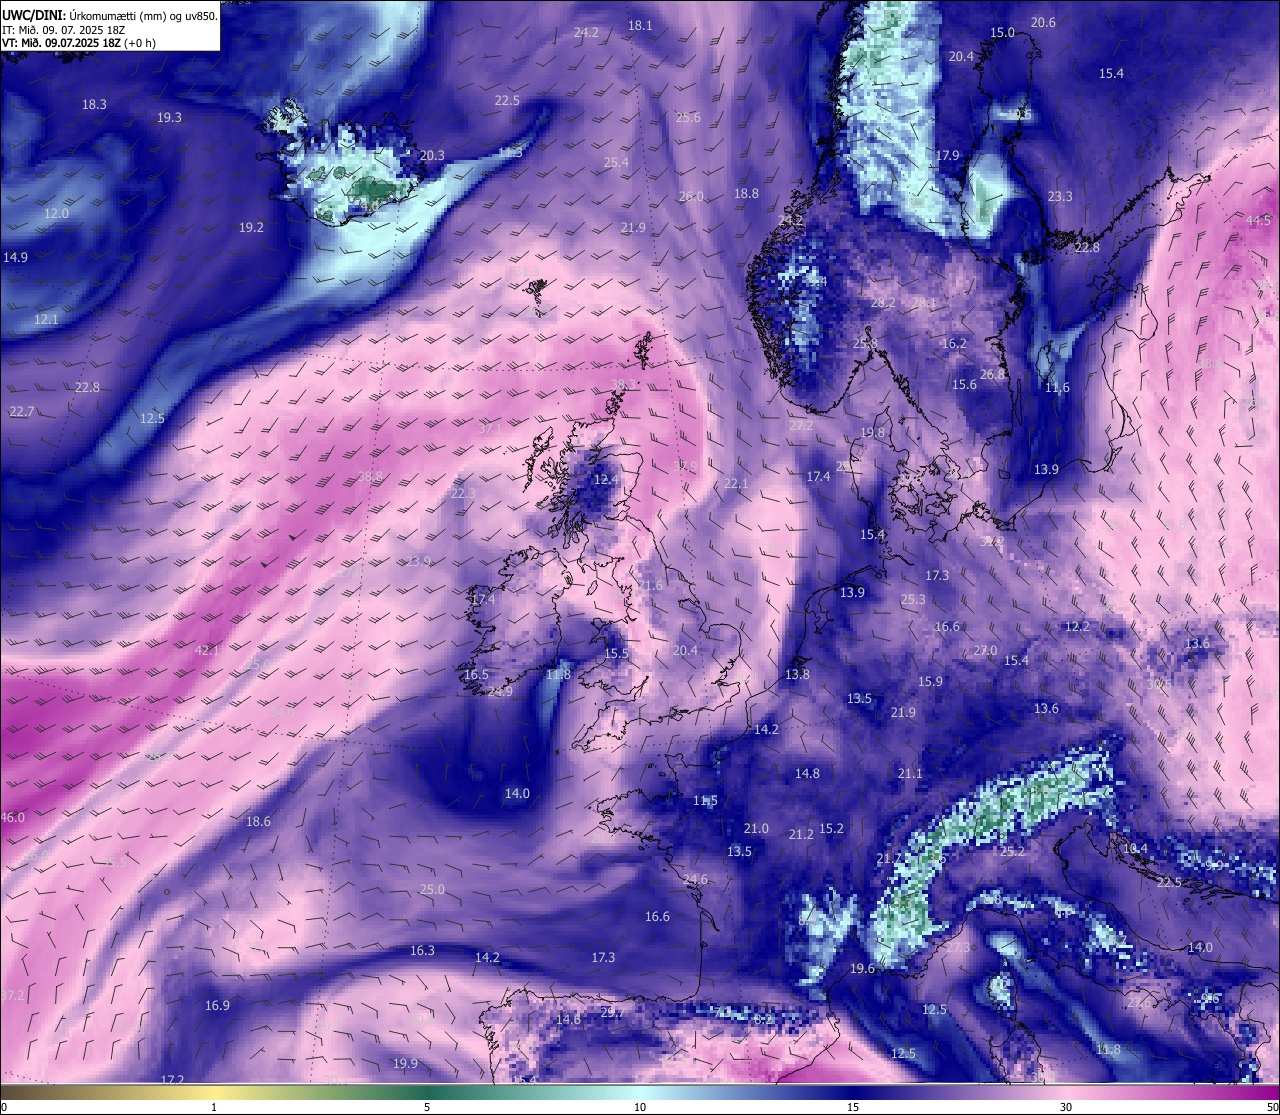Click the 12.0 value on the map
Viewport: 1280px width, 1115px height.
pos(56,213)
